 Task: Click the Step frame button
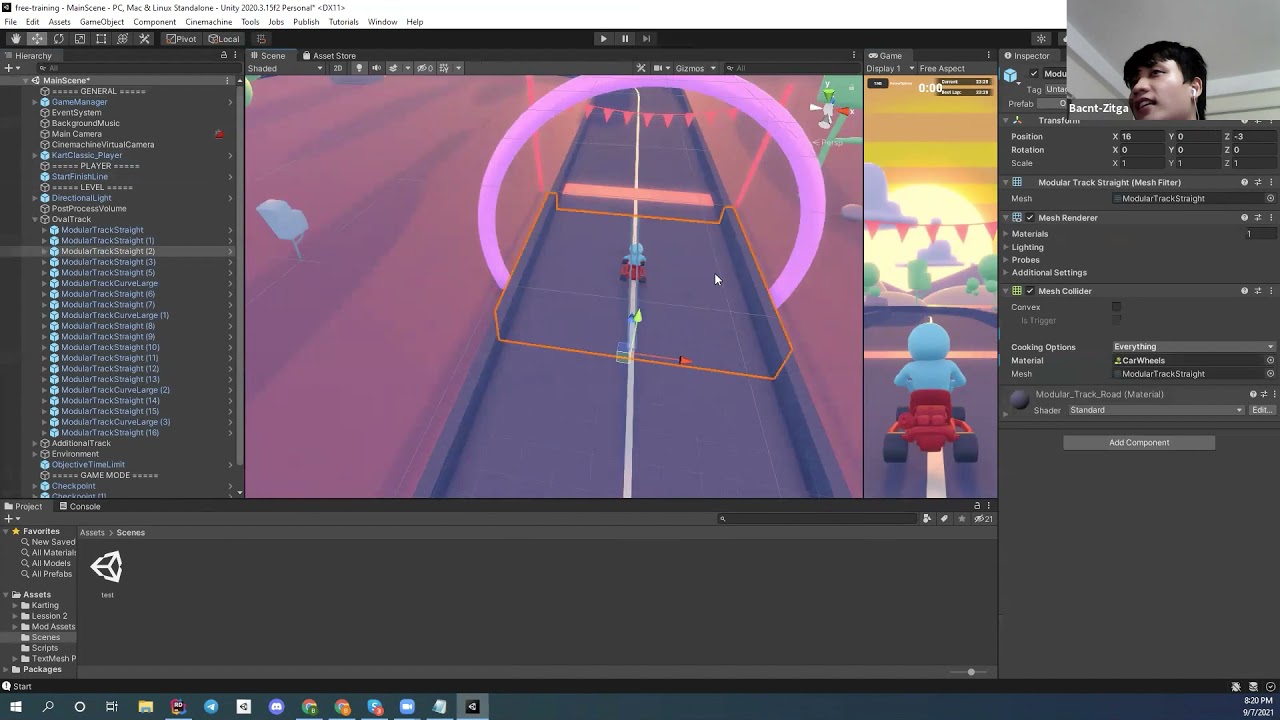pos(646,39)
